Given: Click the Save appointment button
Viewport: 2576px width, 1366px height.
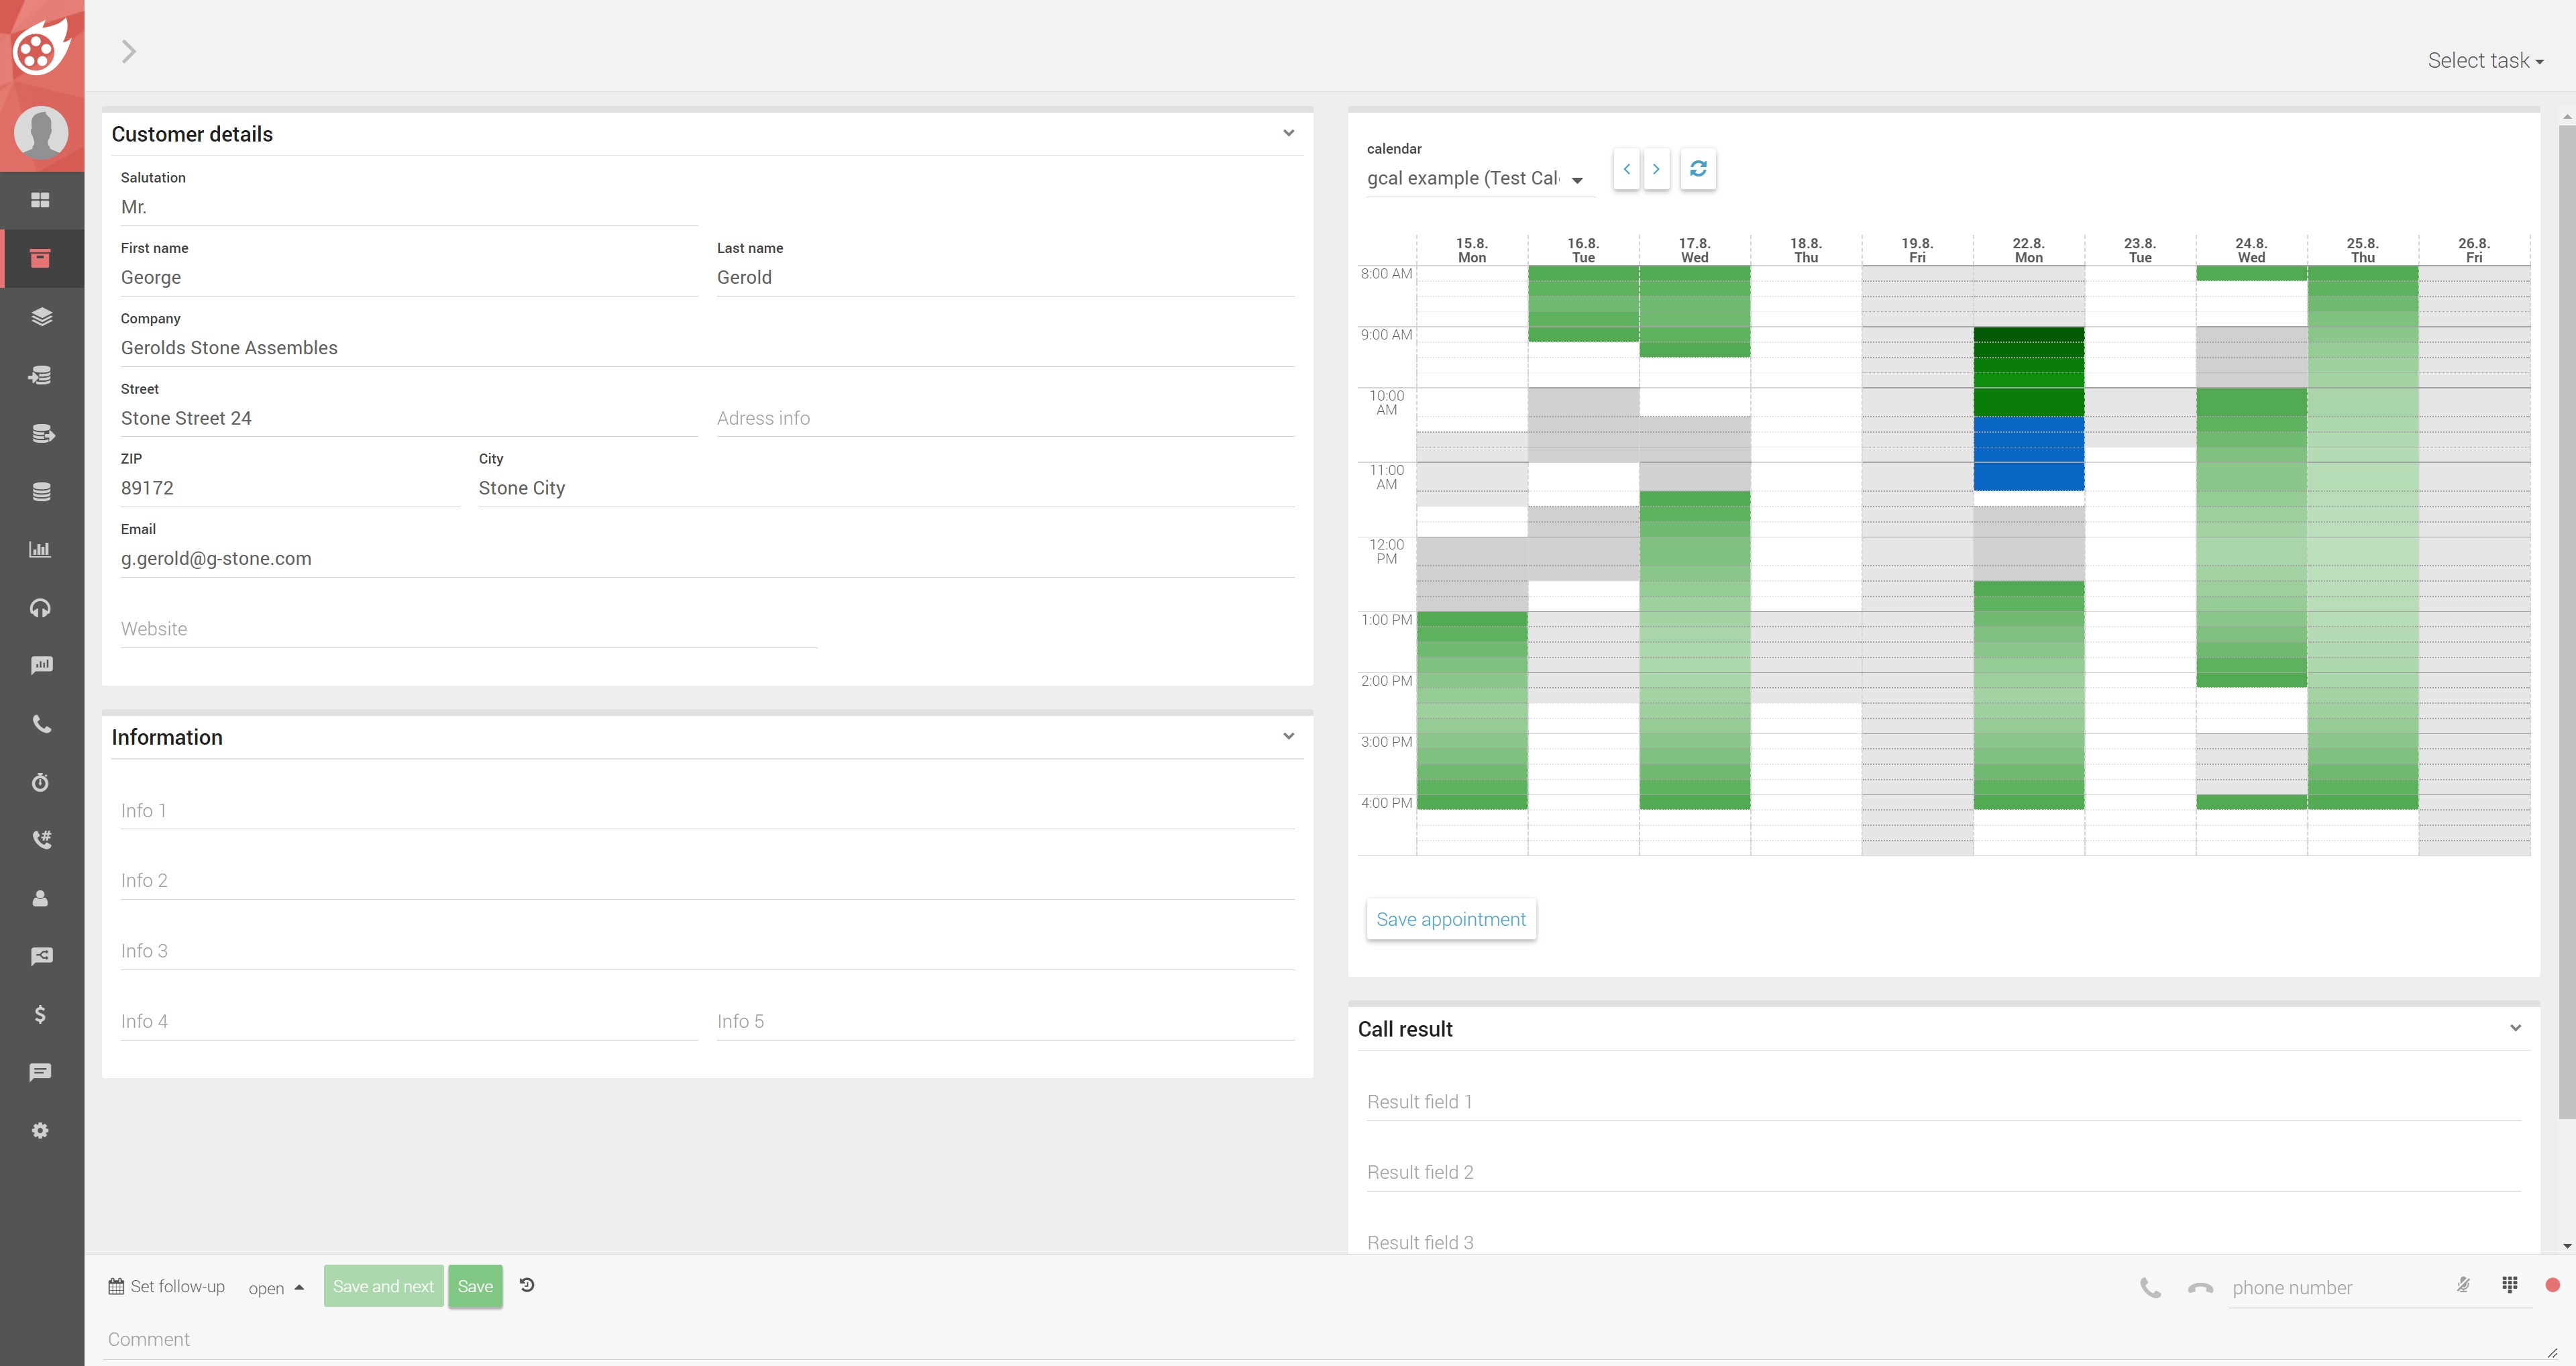Looking at the screenshot, I should (1450, 919).
